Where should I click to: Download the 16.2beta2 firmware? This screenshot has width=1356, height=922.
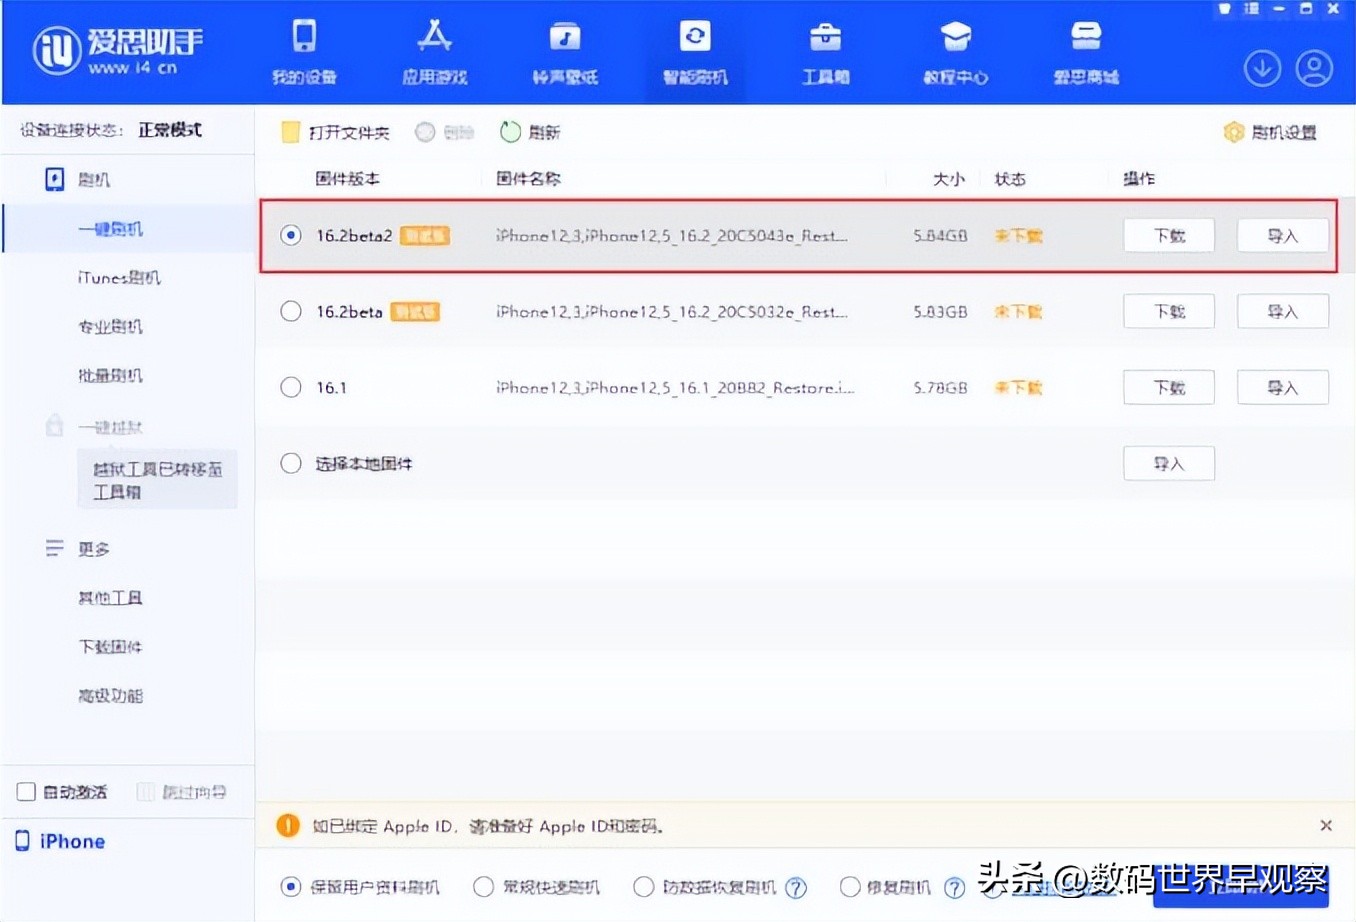1168,235
